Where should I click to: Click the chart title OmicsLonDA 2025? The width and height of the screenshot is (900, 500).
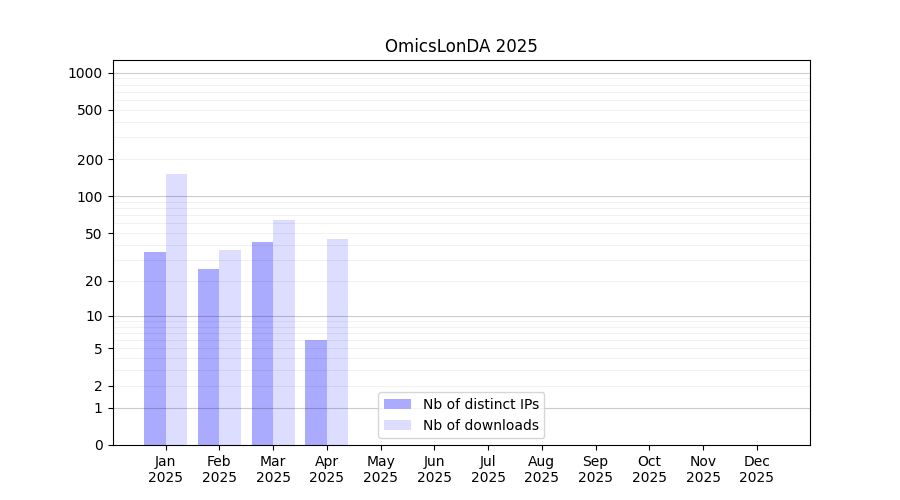point(461,46)
